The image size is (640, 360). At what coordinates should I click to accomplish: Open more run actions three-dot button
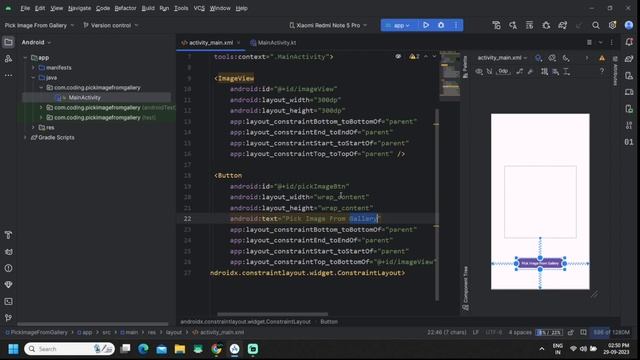click(x=456, y=25)
